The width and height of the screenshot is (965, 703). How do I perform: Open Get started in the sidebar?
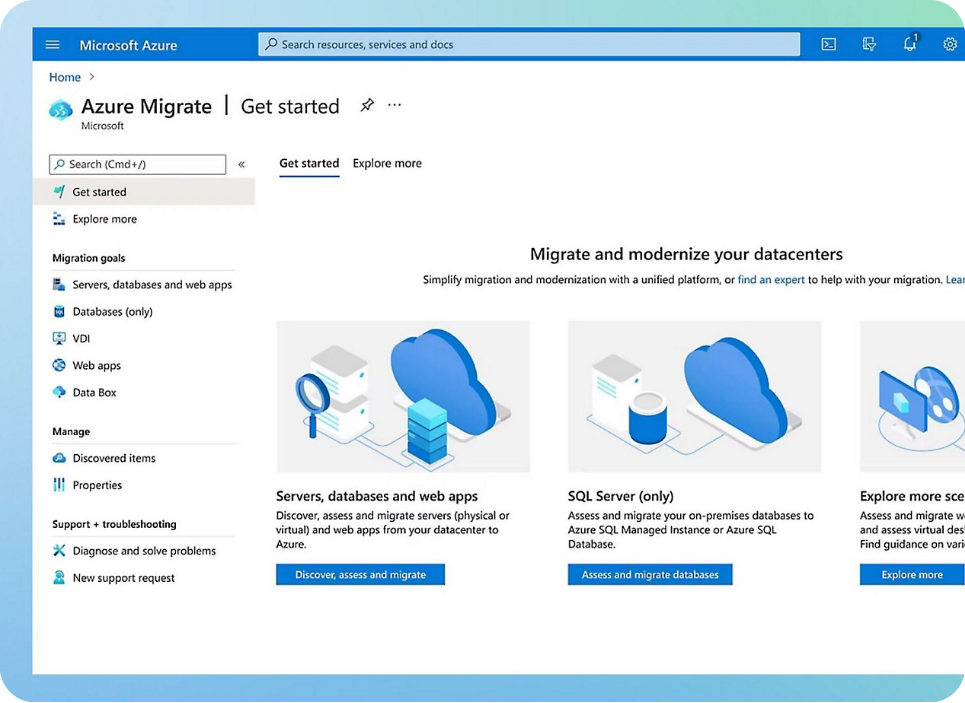[144, 191]
